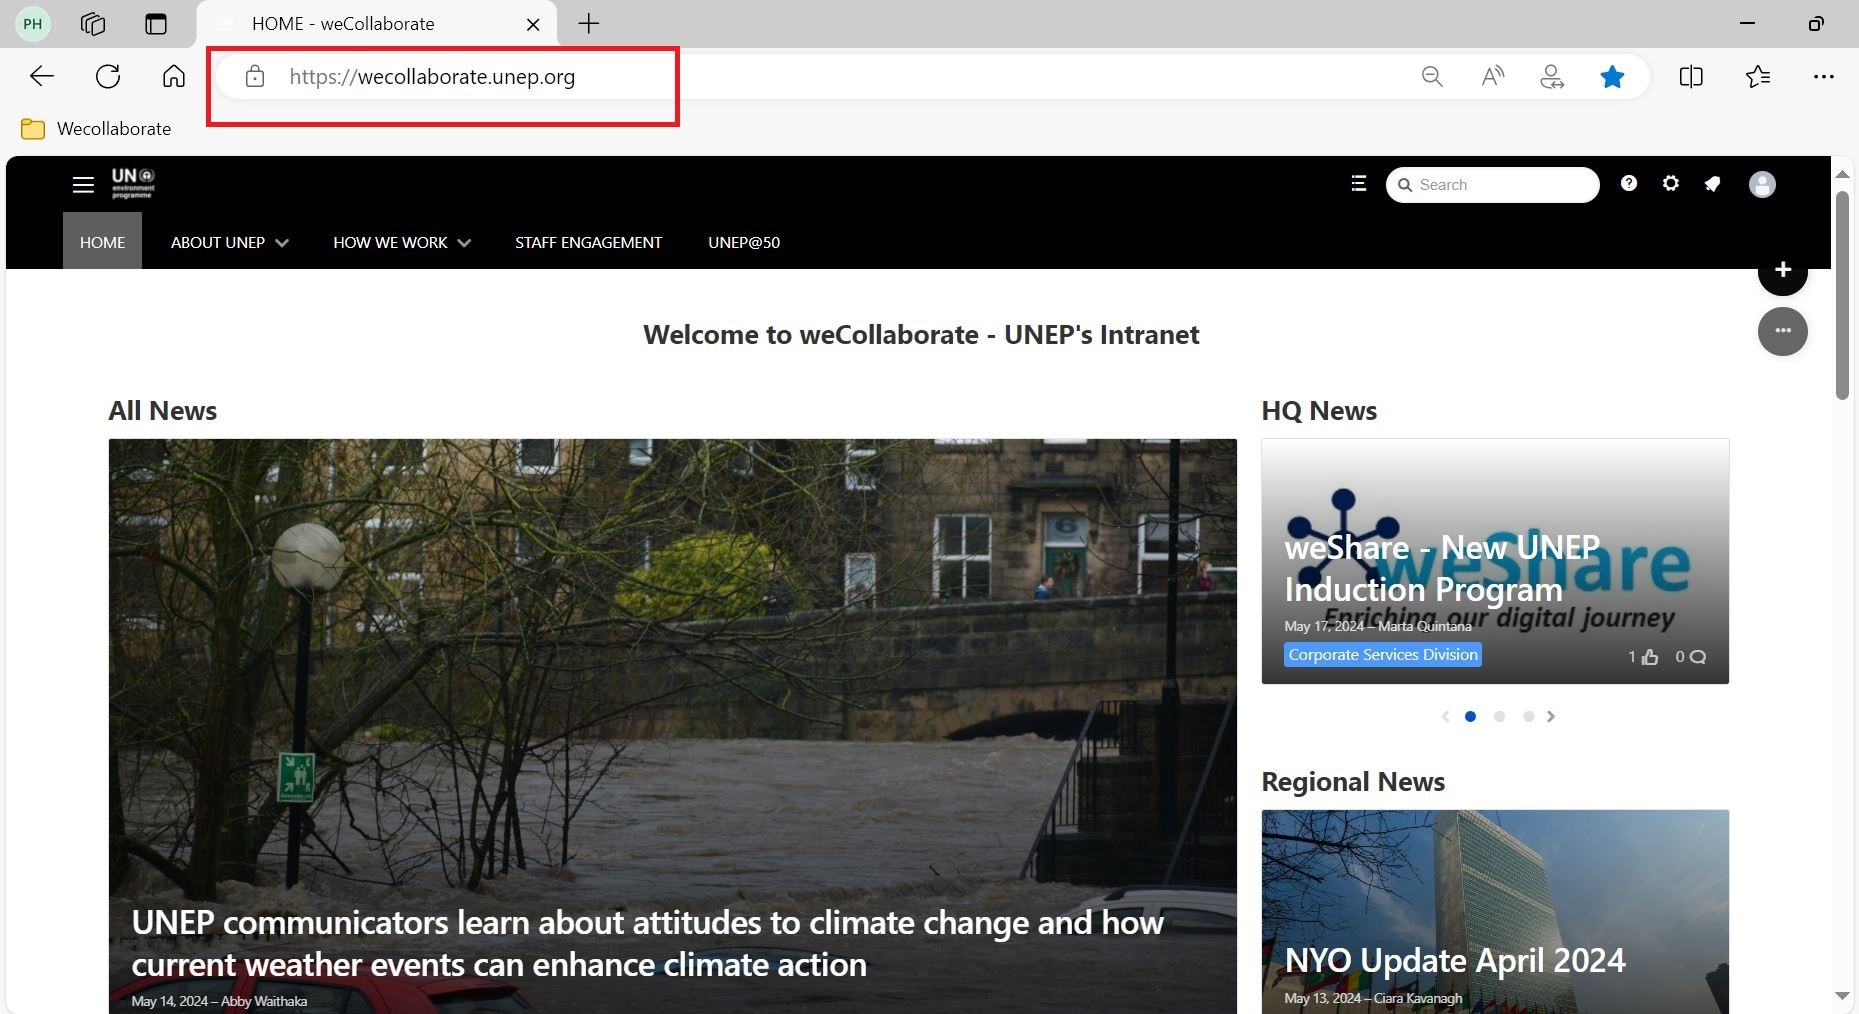Open STAFF ENGAGEMENT page
The height and width of the screenshot is (1014, 1859).
click(588, 242)
